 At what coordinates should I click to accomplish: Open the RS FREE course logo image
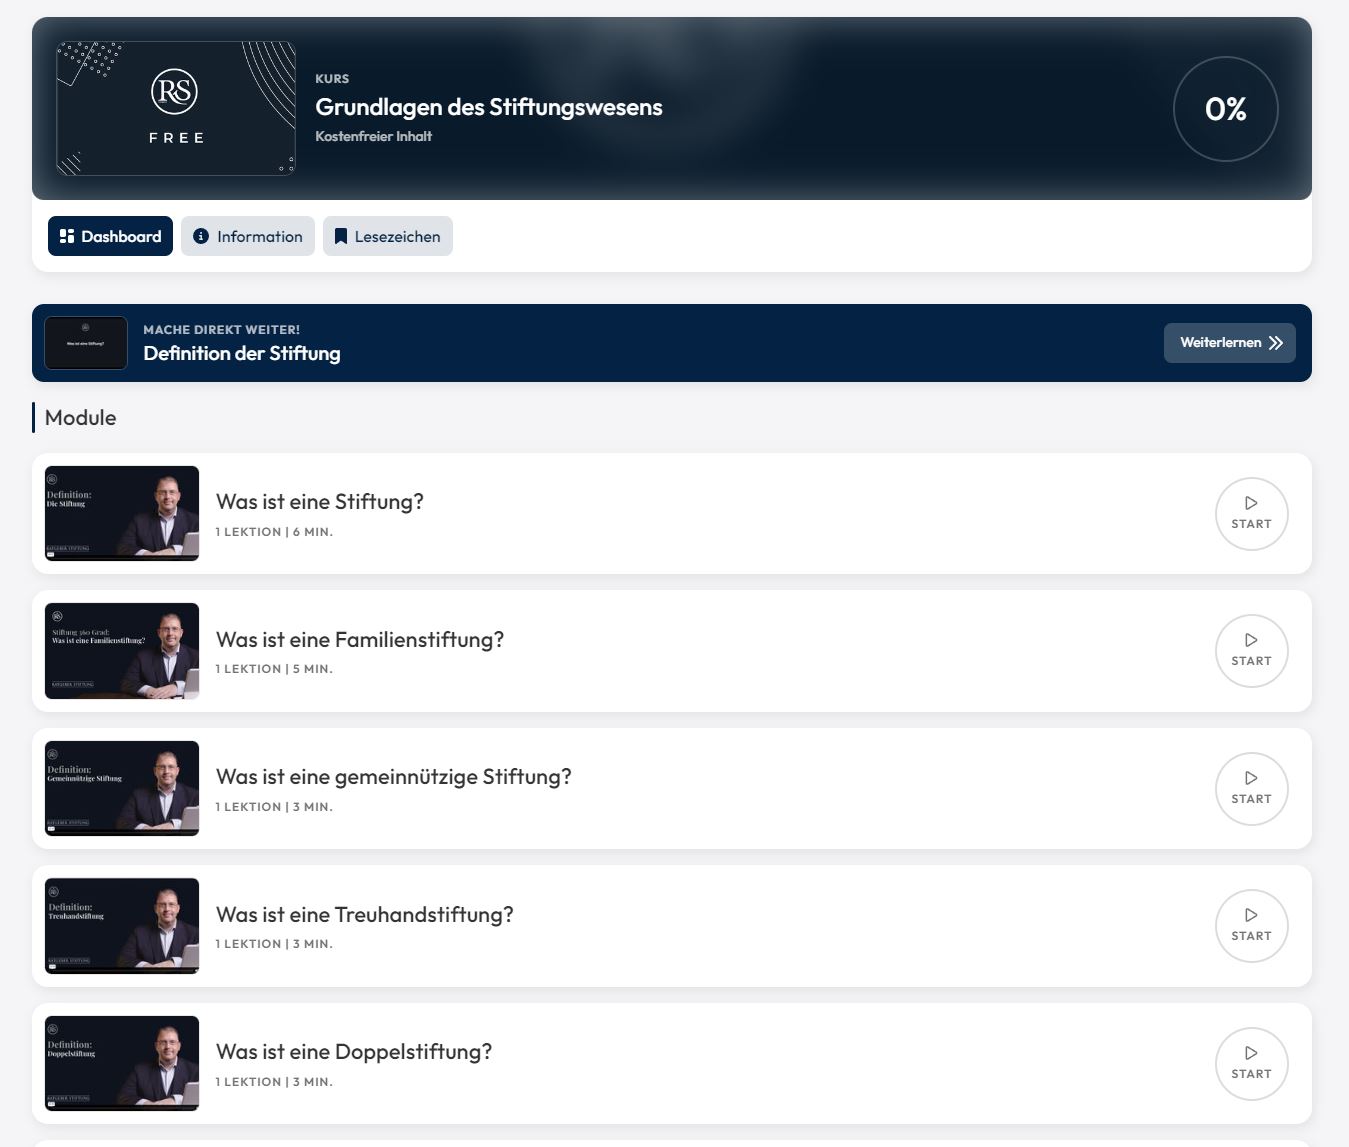(176, 108)
